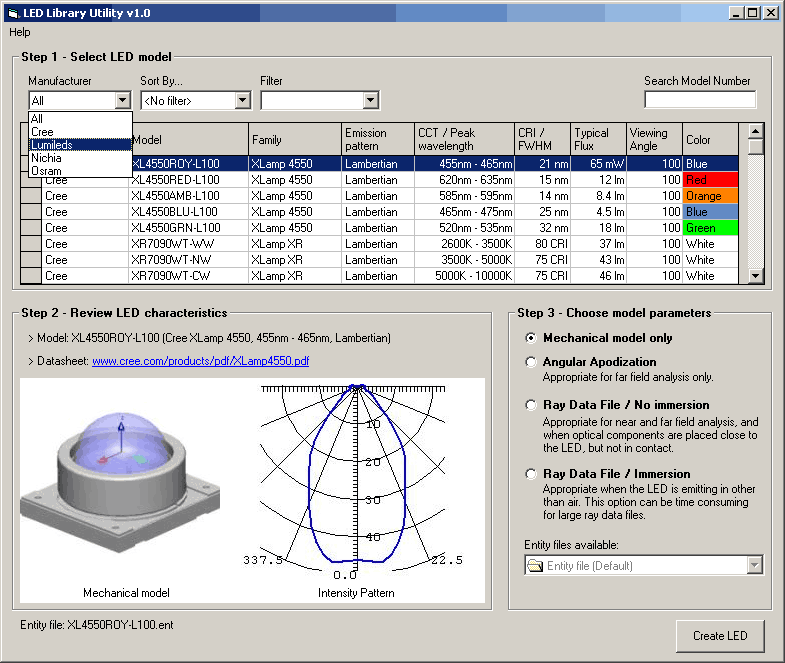Image resolution: width=785 pixels, height=663 pixels.
Task: Minimize the LED Library Utility window
Action: (x=736, y=13)
